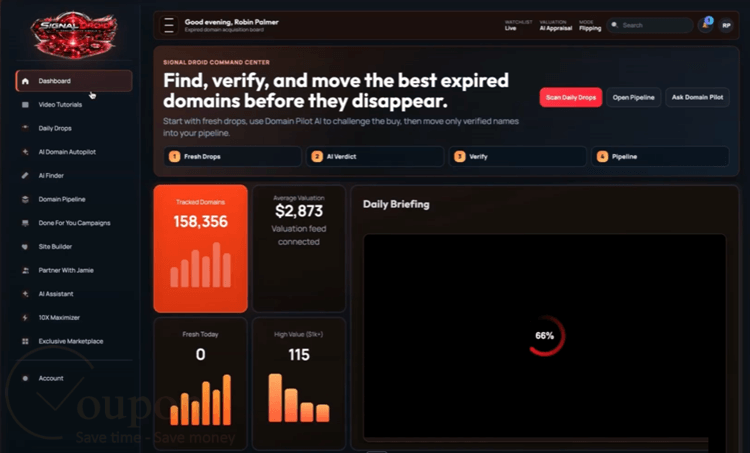Click the Average Valuation card
The image size is (750, 453).
point(299,249)
